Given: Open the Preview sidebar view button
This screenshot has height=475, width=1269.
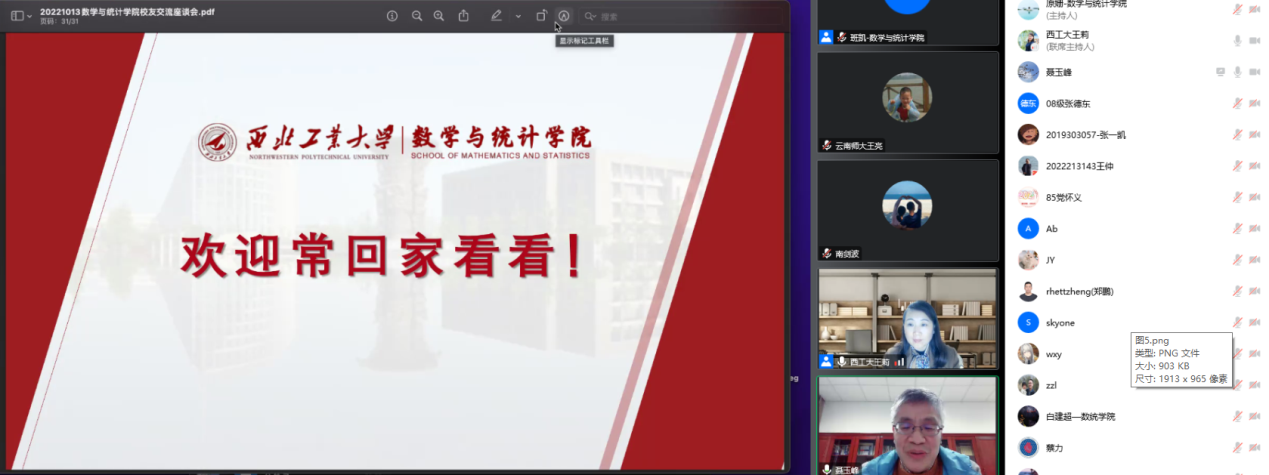Looking at the screenshot, I should point(17,16).
